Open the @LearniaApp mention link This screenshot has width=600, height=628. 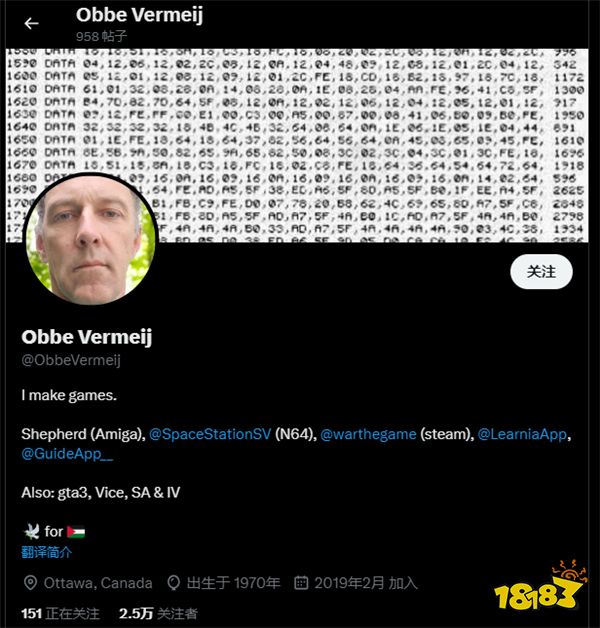pyautogui.click(x=522, y=434)
